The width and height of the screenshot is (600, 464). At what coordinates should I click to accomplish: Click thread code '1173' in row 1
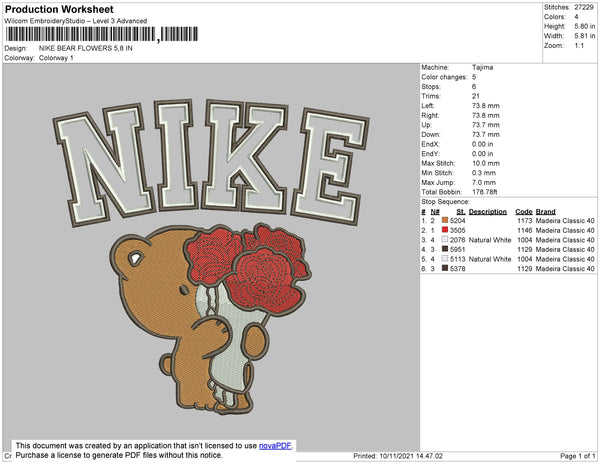tap(525, 221)
